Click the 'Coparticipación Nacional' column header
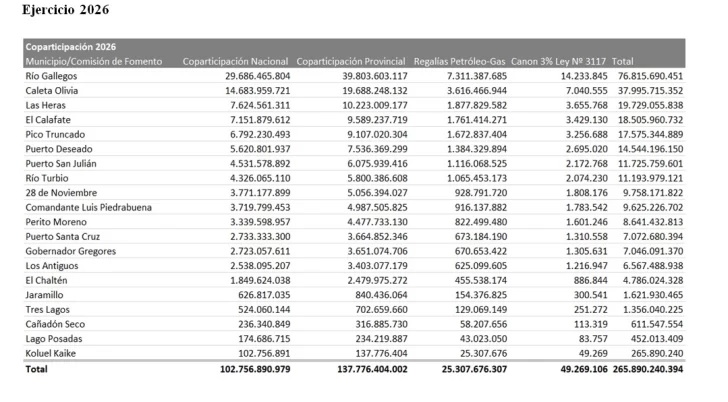The image size is (728, 402). (x=236, y=61)
